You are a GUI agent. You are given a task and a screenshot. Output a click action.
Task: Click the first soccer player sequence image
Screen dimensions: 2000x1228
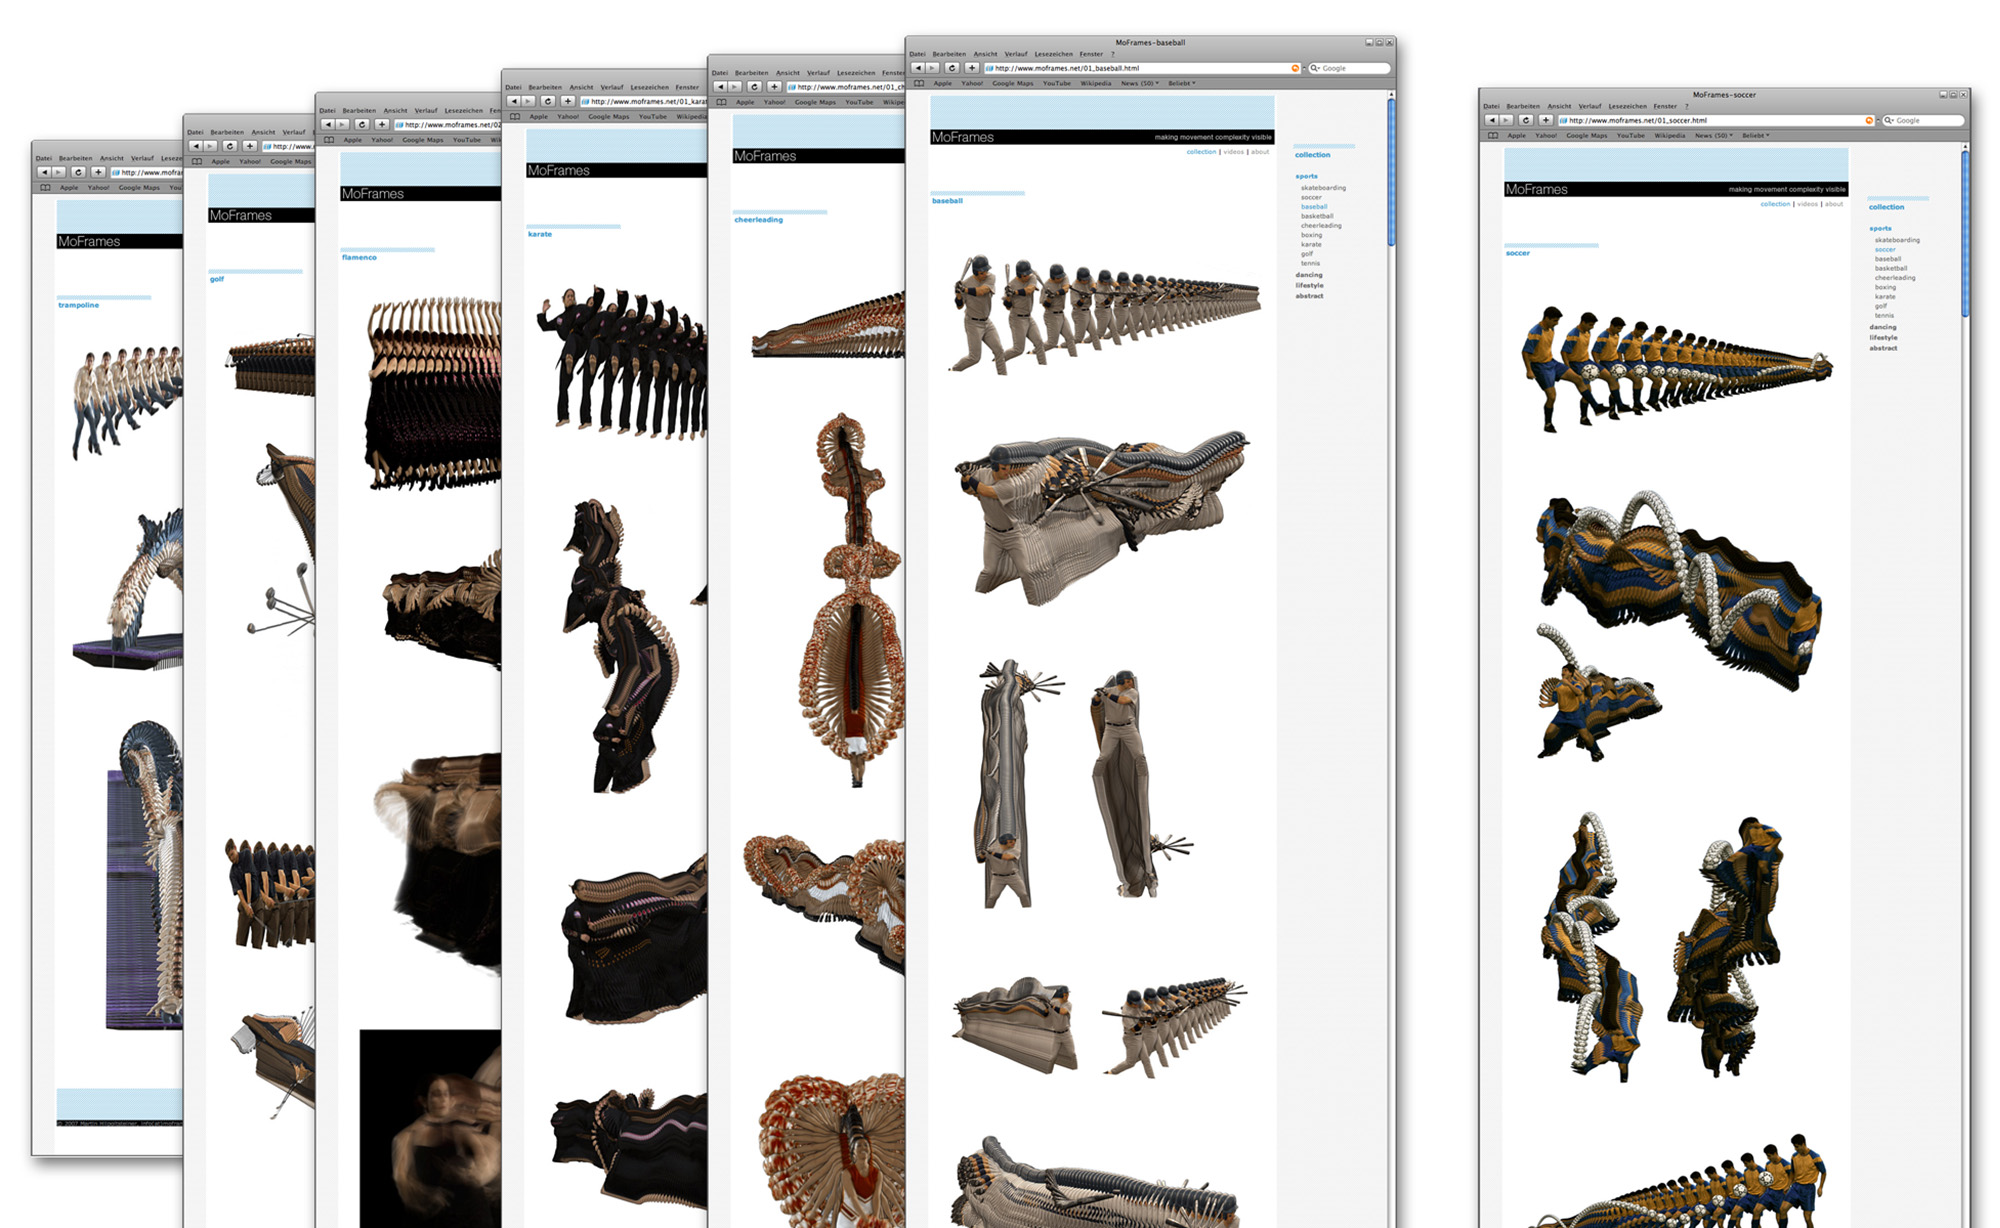click(1675, 370)
